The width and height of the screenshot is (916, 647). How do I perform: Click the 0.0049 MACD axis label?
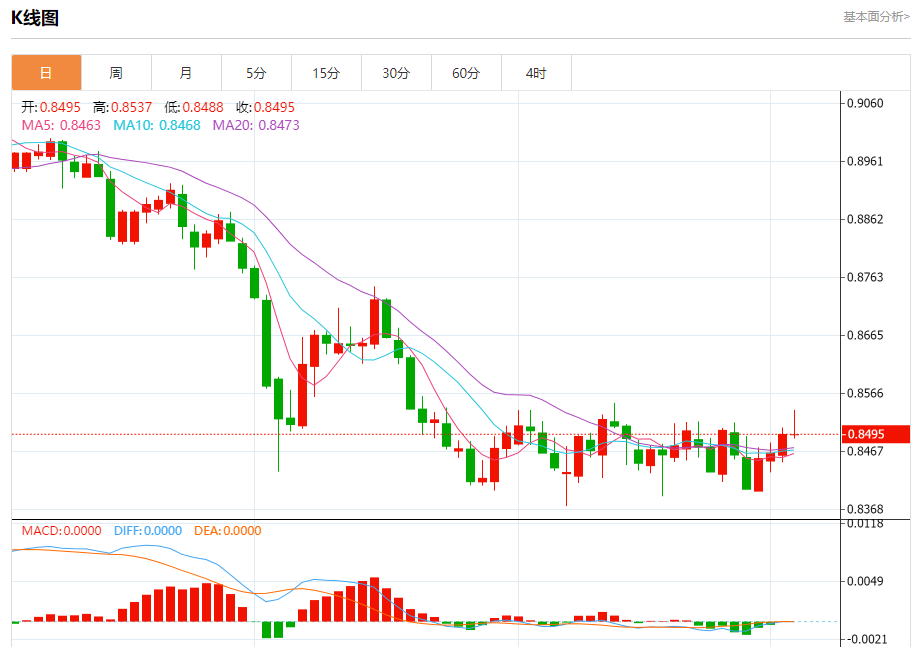(865, 581)
